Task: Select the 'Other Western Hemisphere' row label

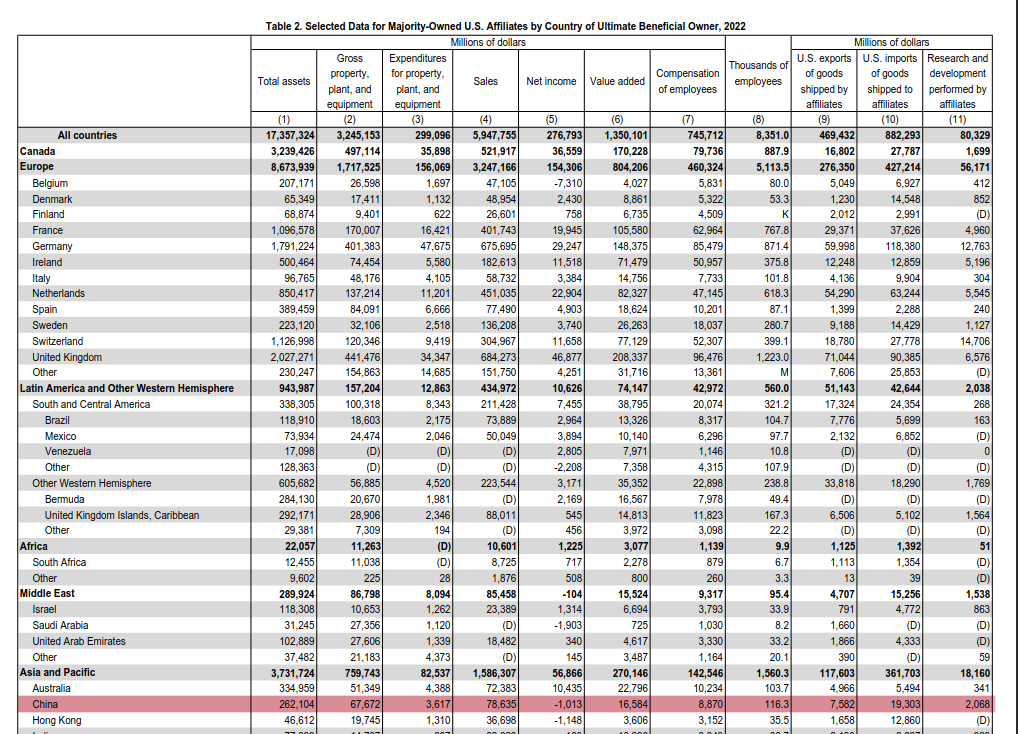Action: [92, 483]
